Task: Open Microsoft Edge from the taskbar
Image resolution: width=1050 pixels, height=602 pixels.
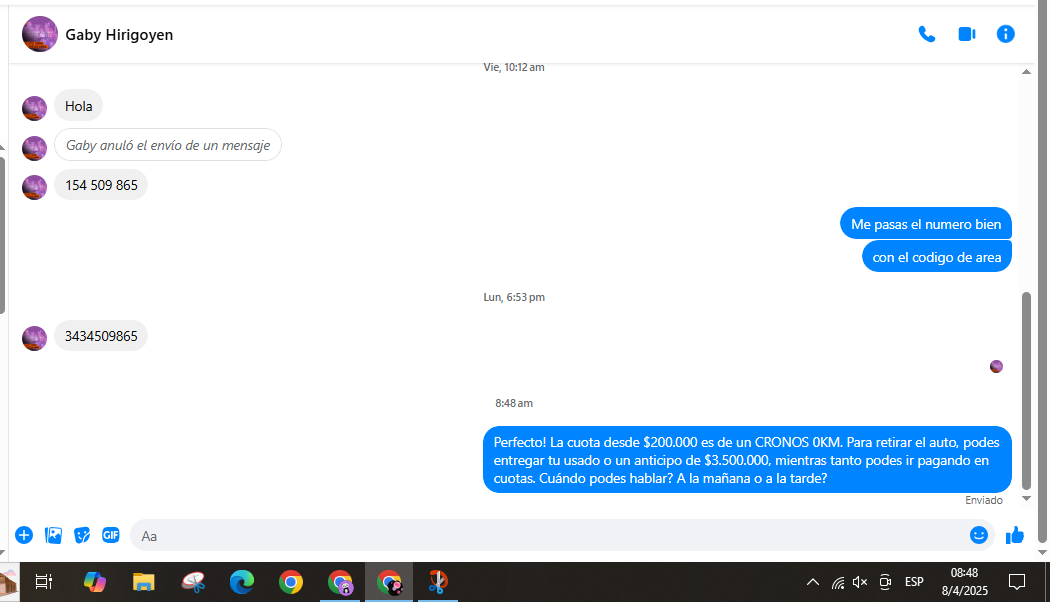Action: point(242,582)
